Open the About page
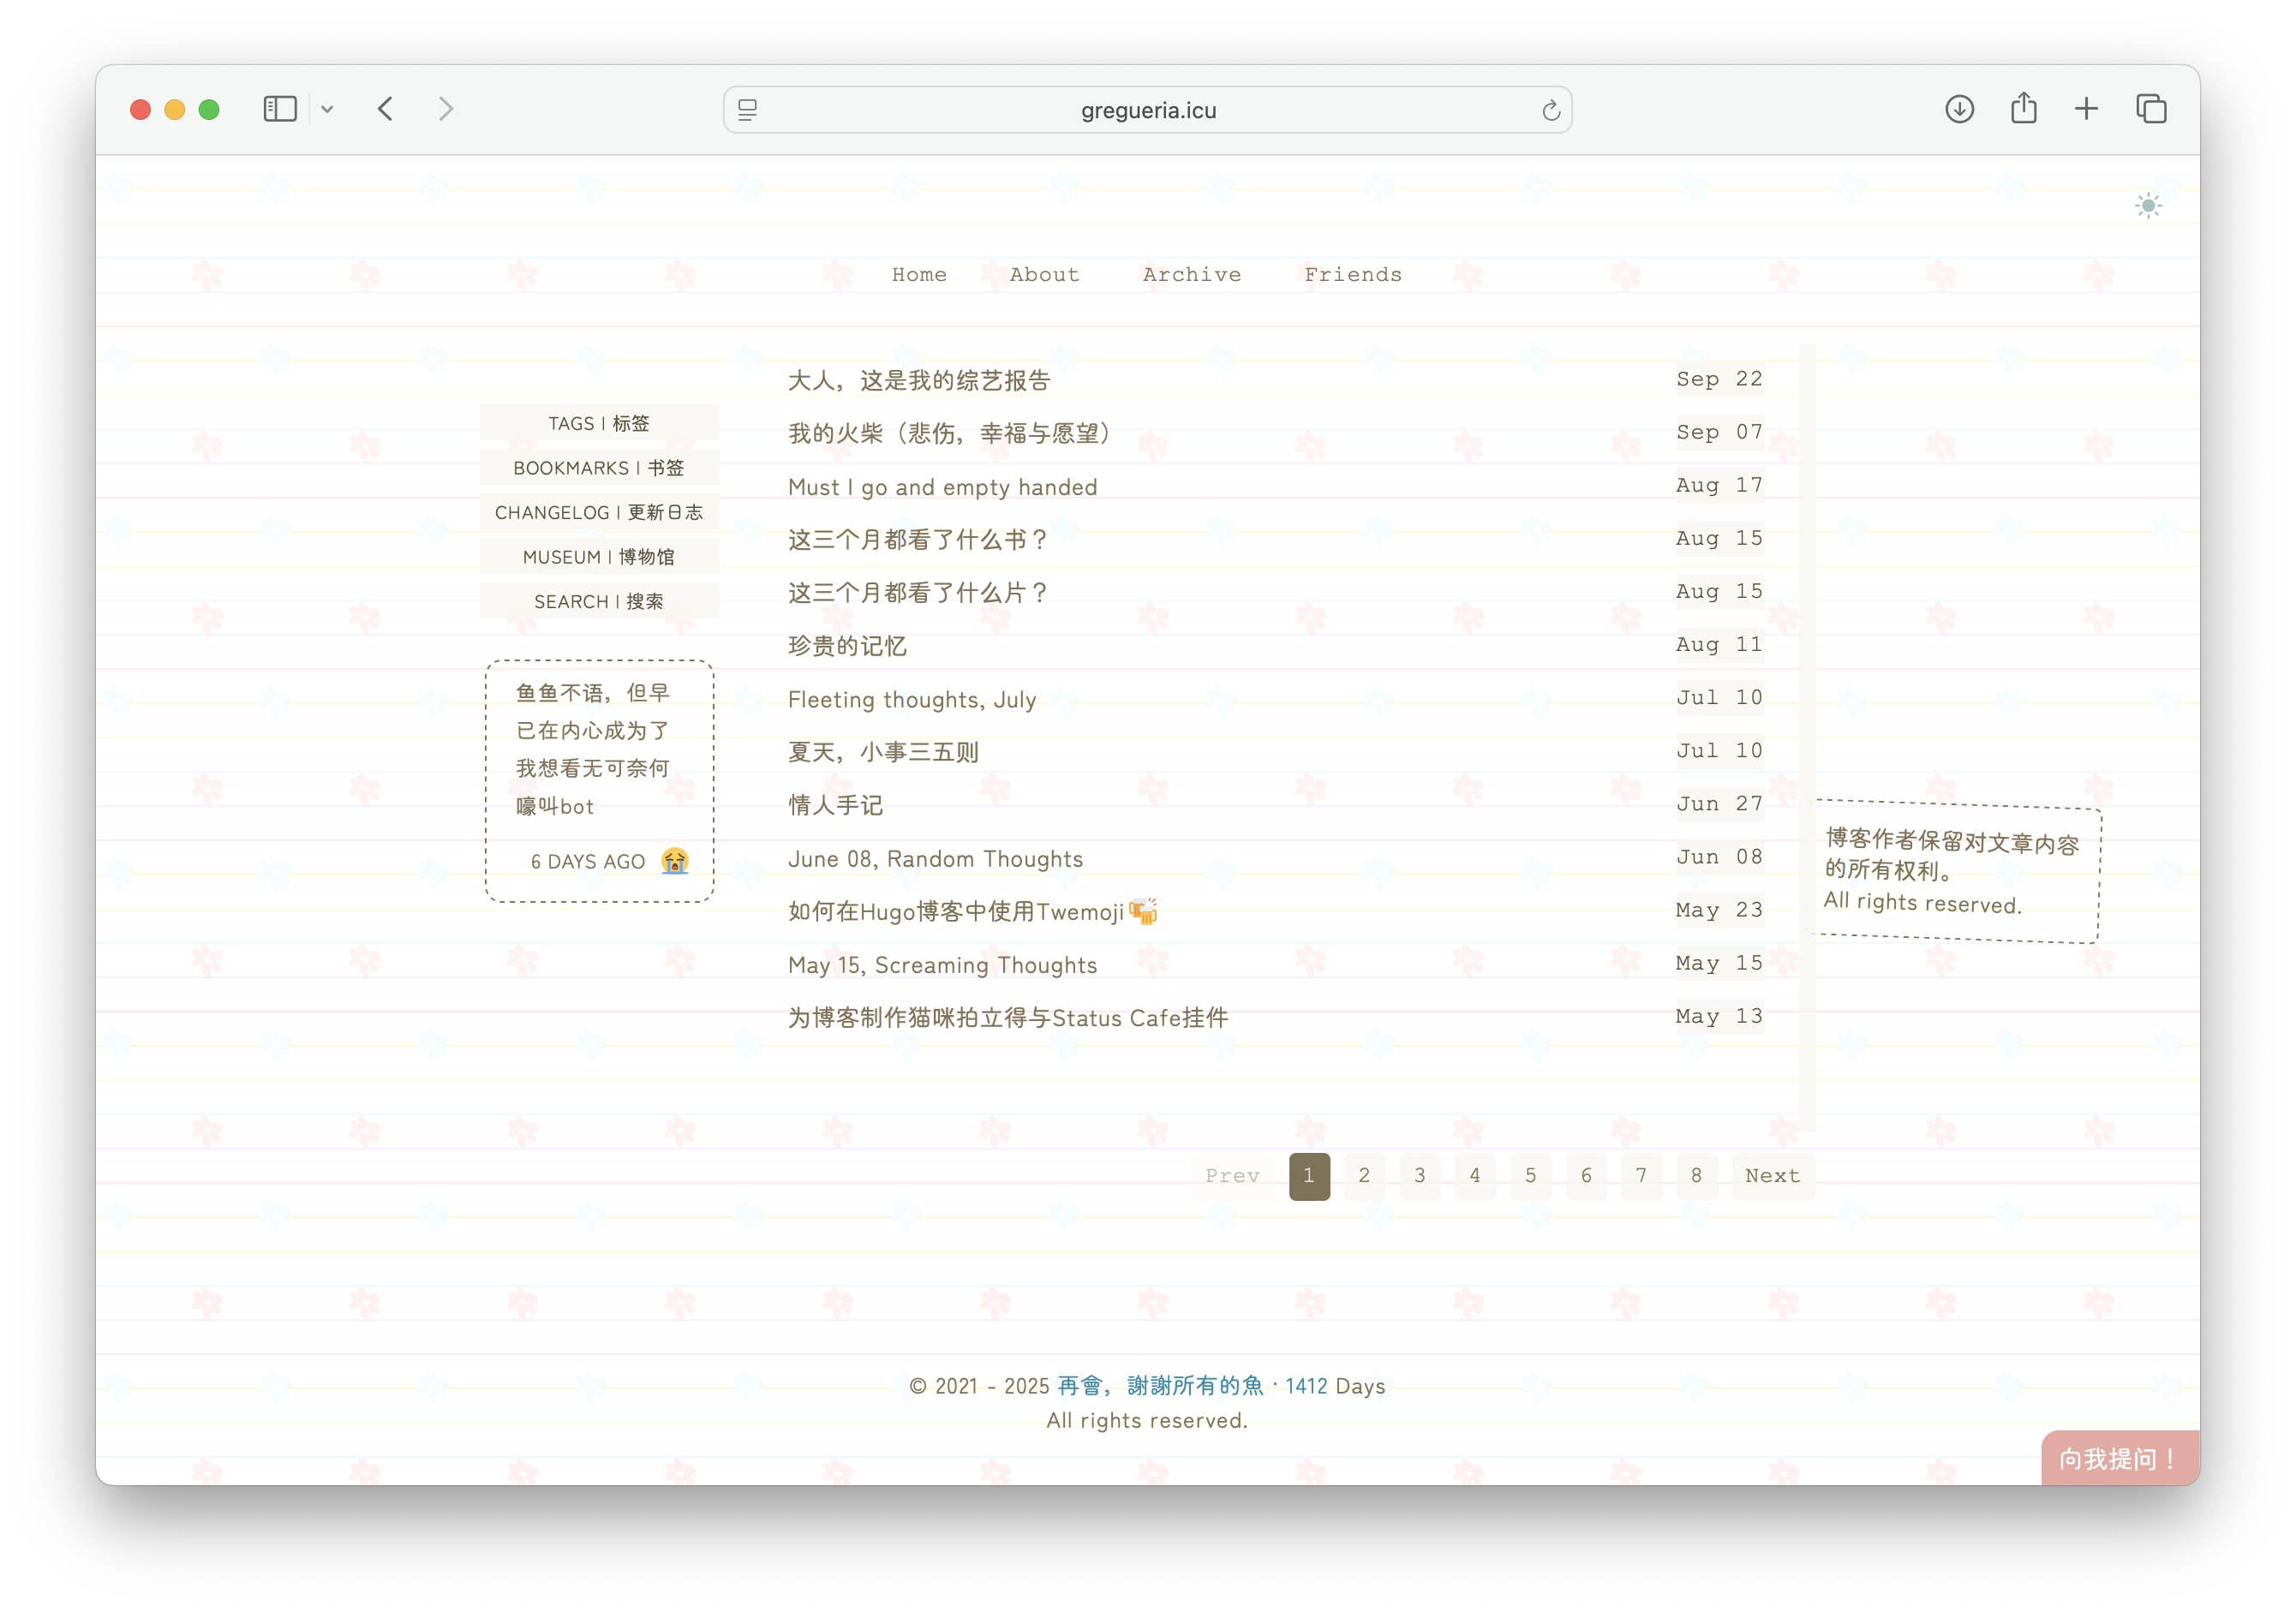Viewport: 2296px width, 1612px height. 1044,274
